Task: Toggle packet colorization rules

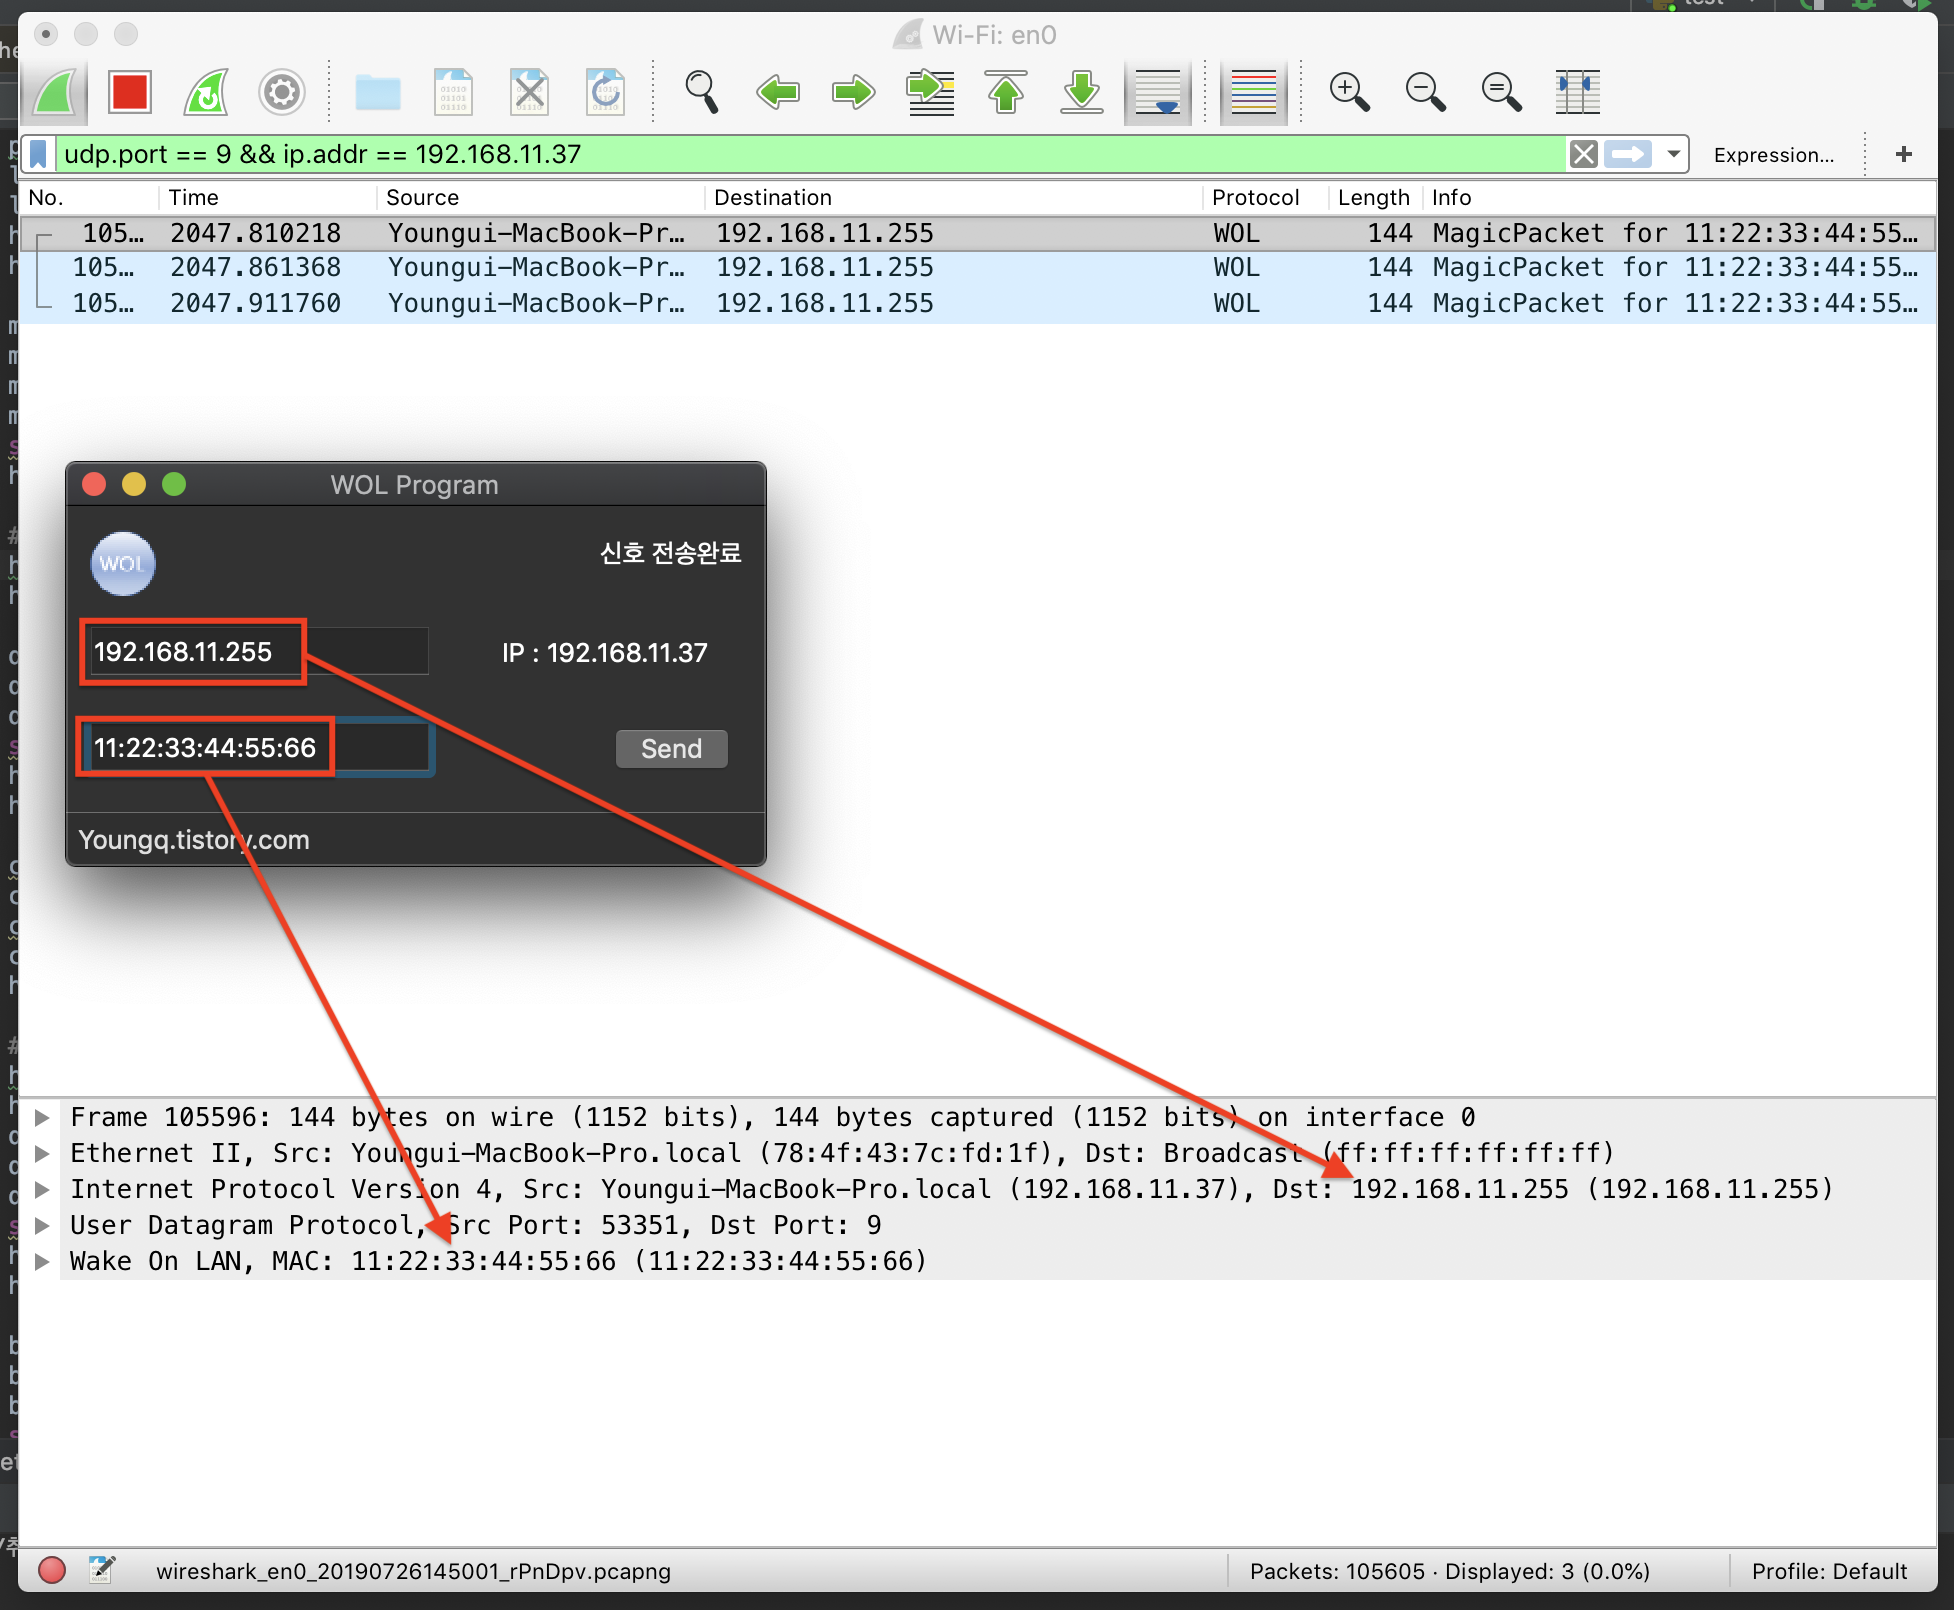Action: (x=1253, y=92)
